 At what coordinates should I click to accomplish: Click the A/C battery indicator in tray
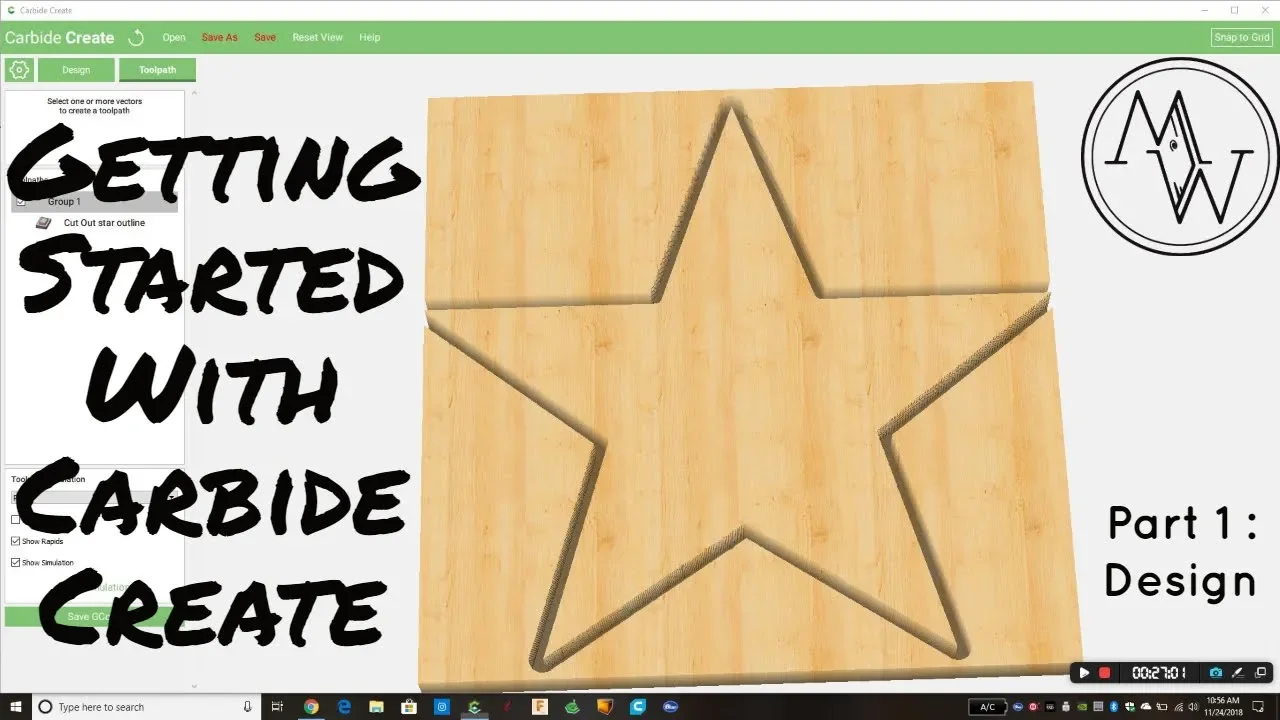[x=987, y=707]
